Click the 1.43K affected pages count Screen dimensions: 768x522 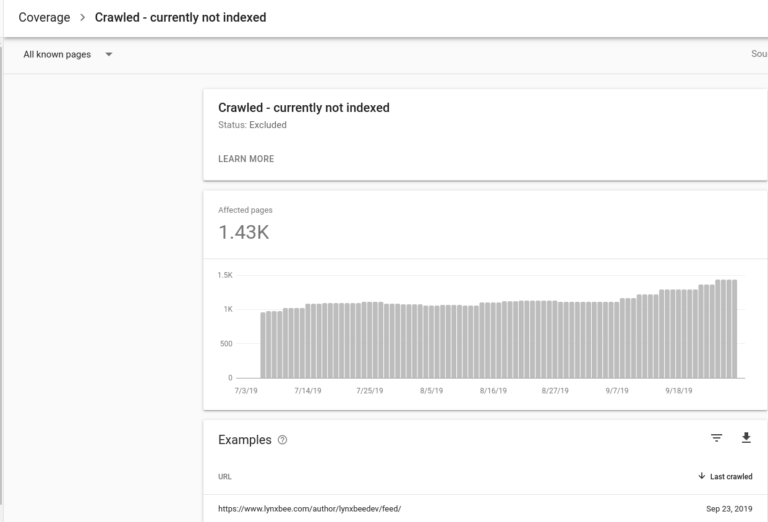tap(243, 233)
